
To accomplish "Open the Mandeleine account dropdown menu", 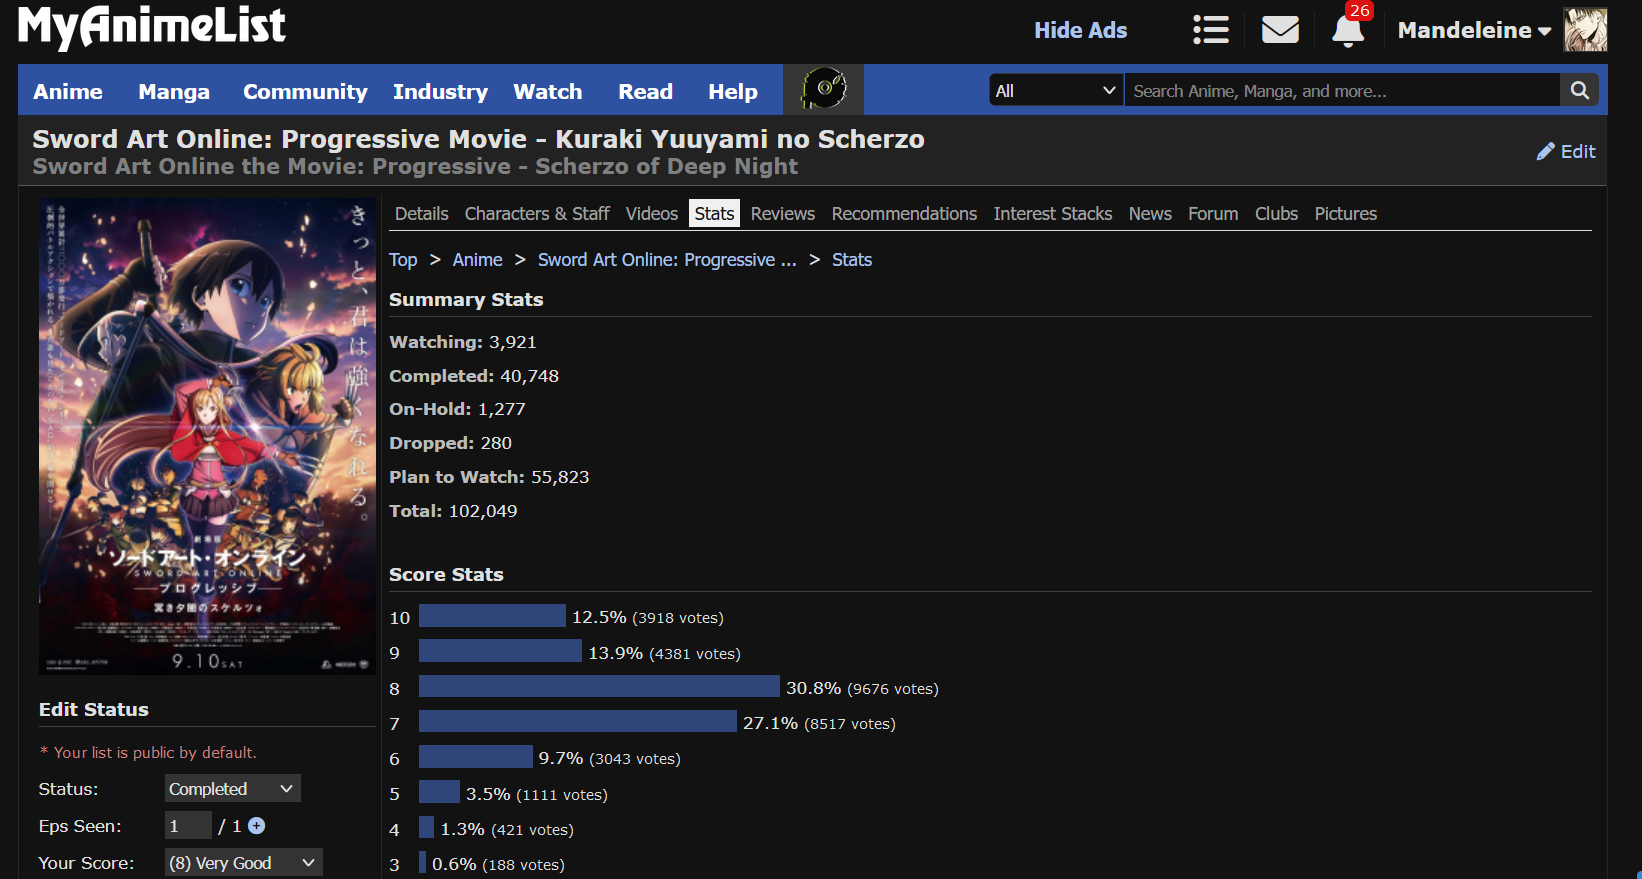I will point(1474,31).
